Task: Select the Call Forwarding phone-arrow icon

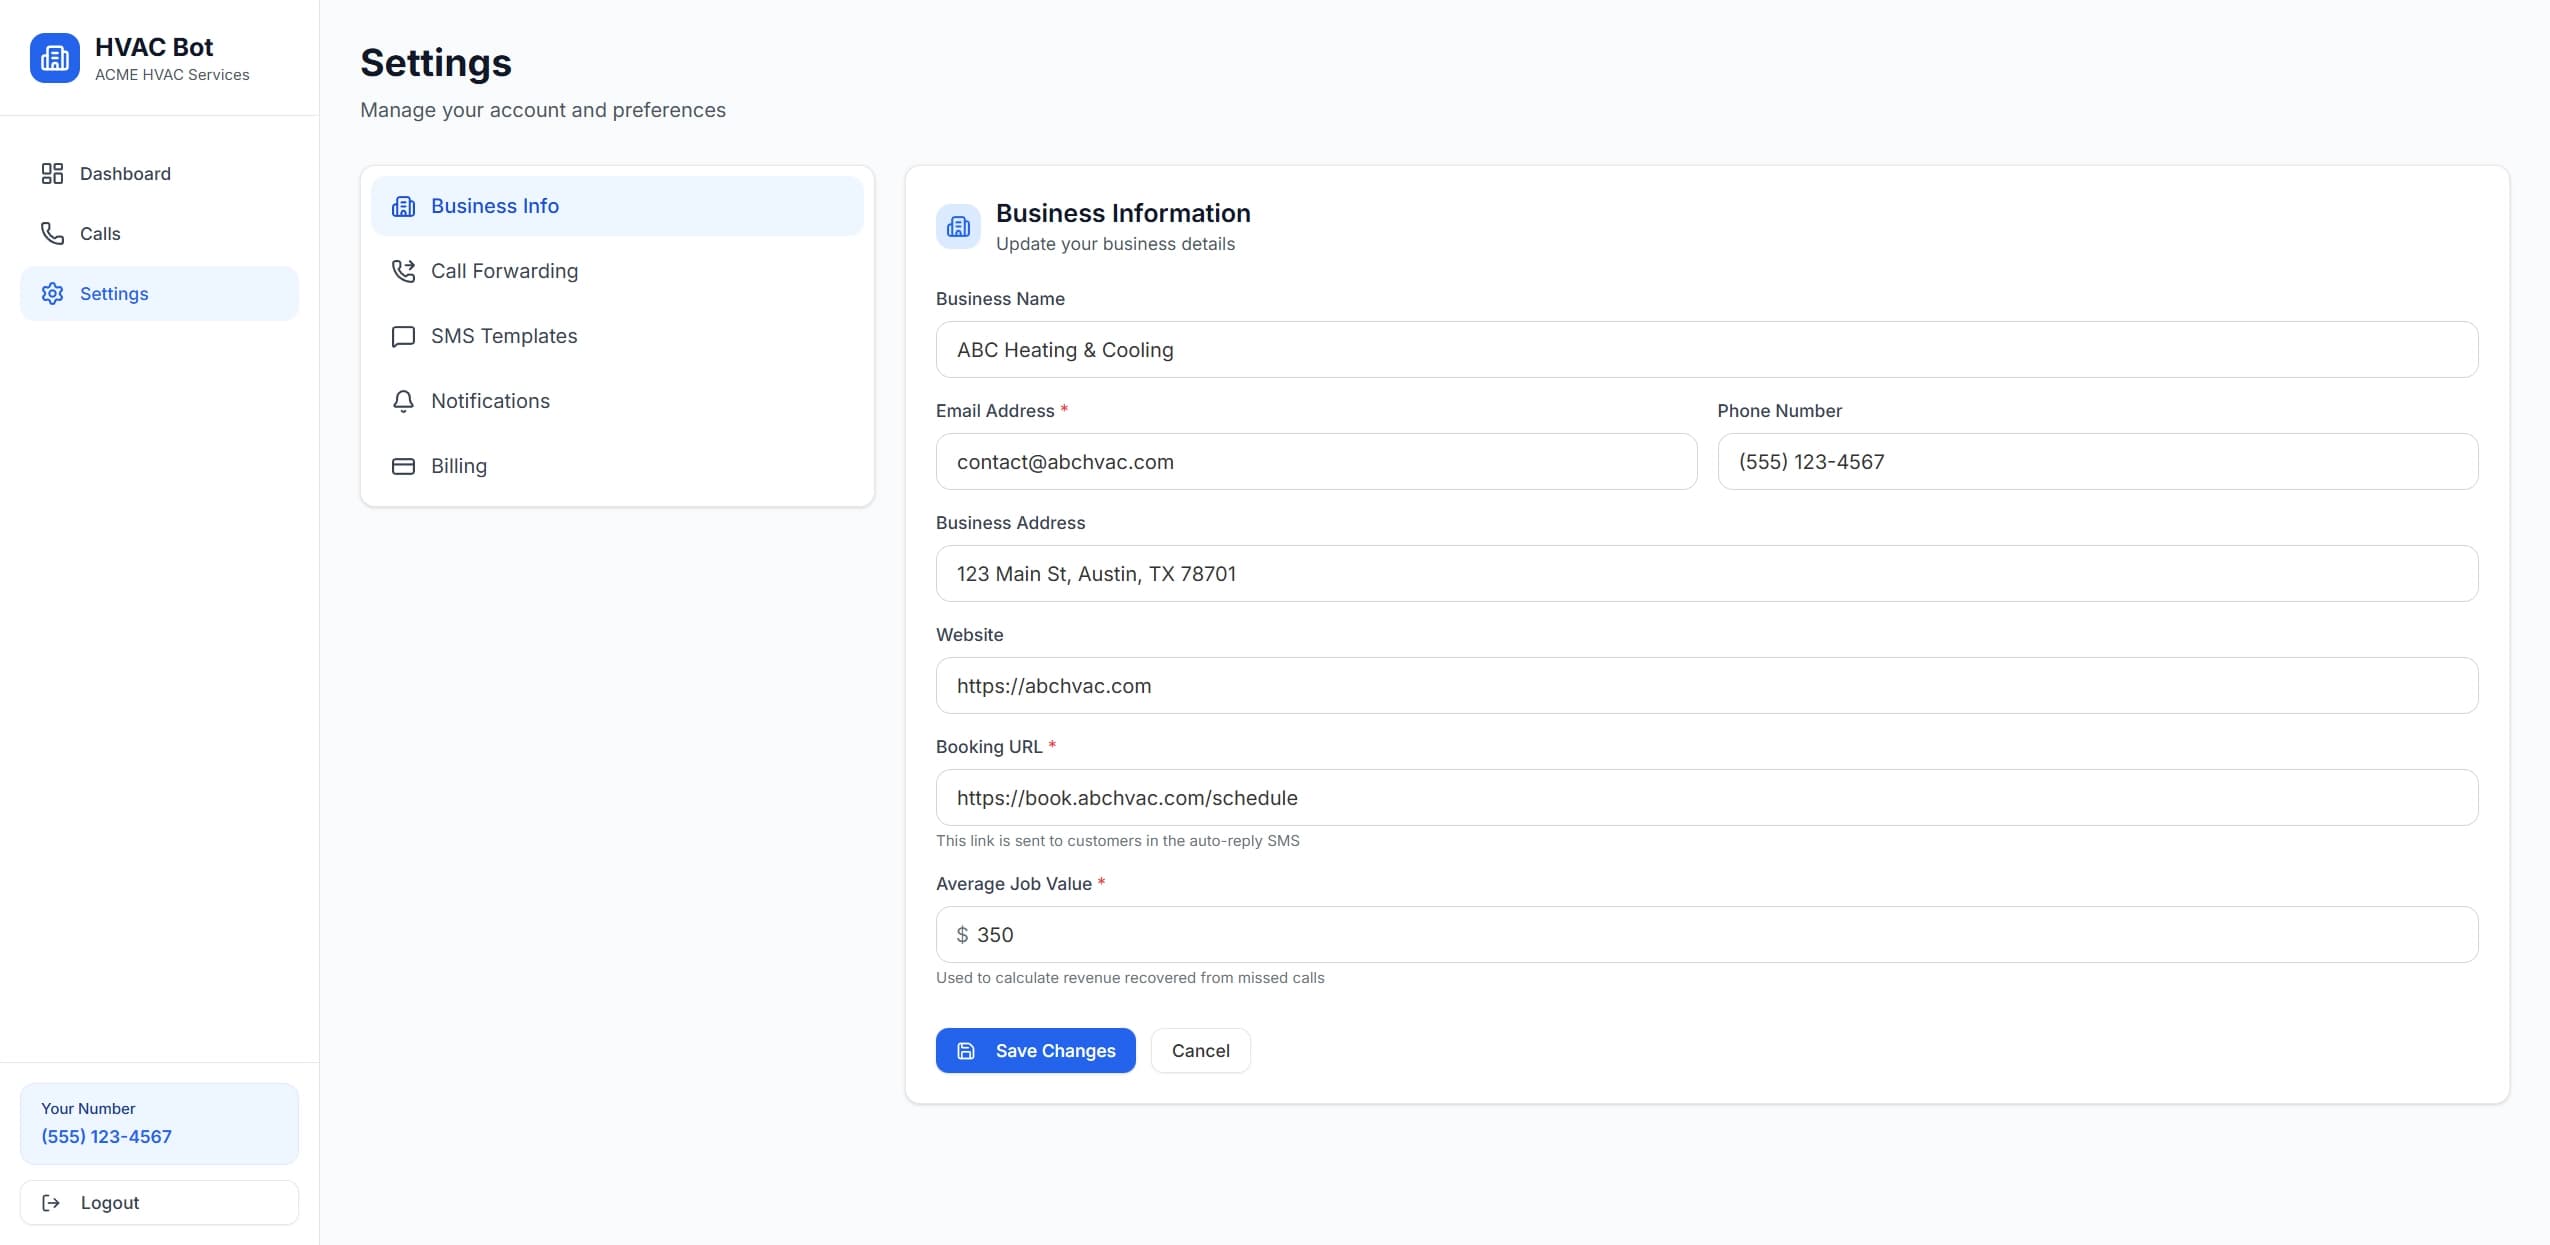Action: [x=403, y=271]
